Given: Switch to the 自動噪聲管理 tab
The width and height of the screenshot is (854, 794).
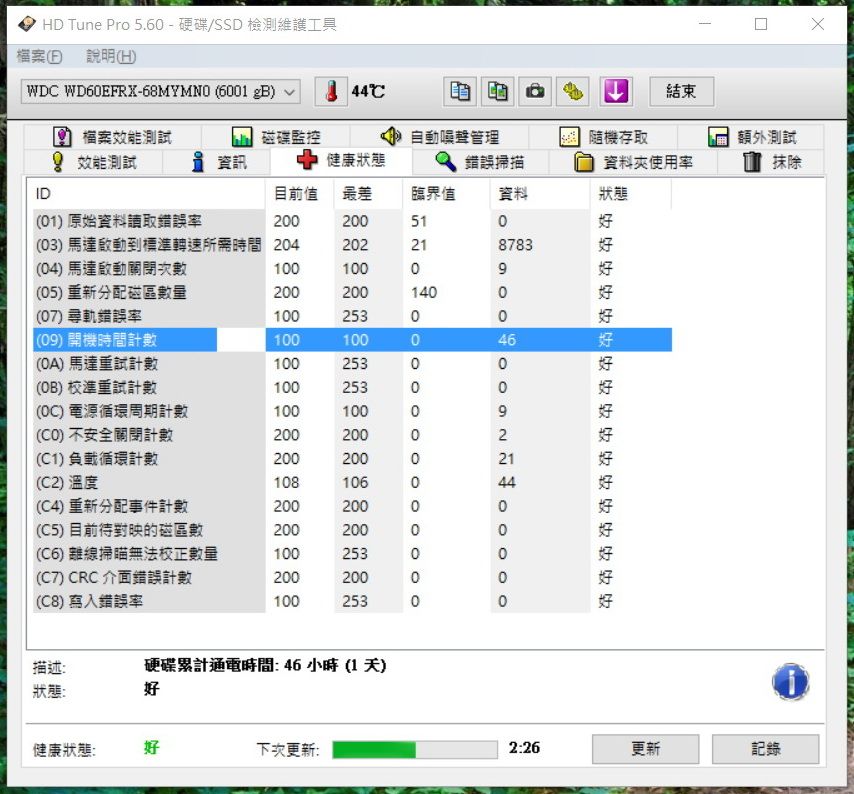Looking at the screenshot, I should pyautogui.click(x=439, y=137).
